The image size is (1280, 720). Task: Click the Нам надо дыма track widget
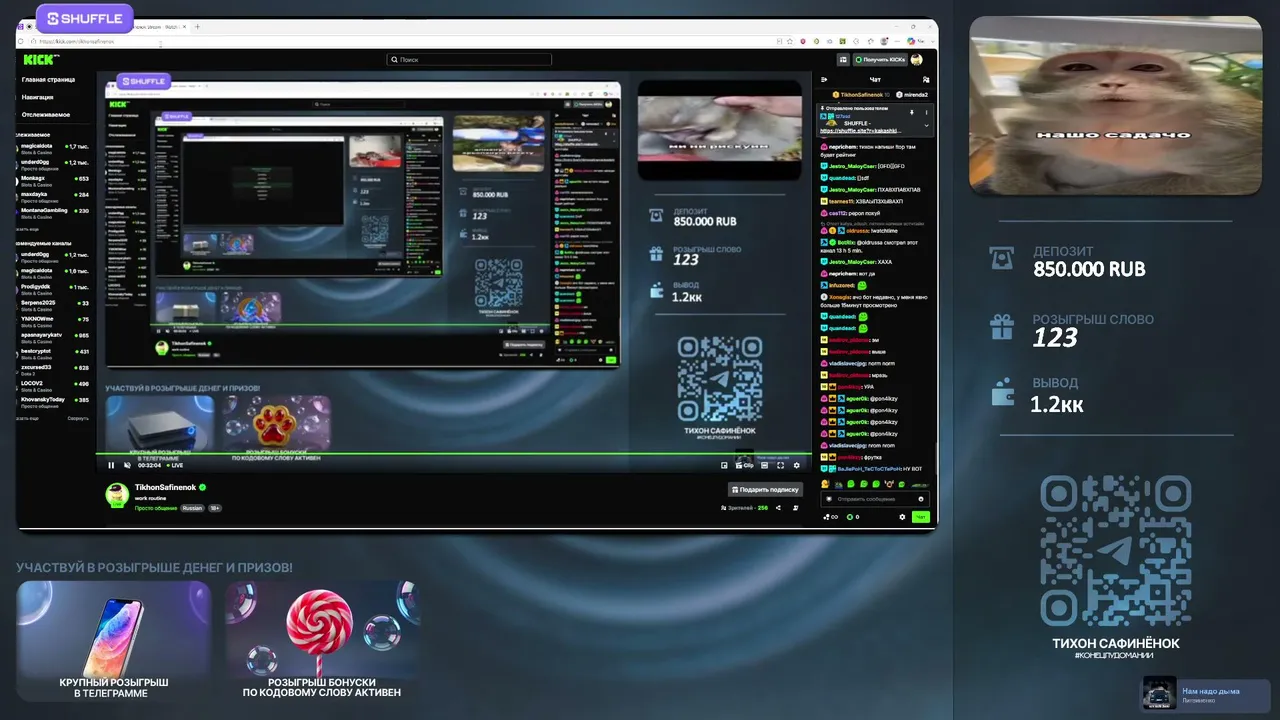point(1206,695)
